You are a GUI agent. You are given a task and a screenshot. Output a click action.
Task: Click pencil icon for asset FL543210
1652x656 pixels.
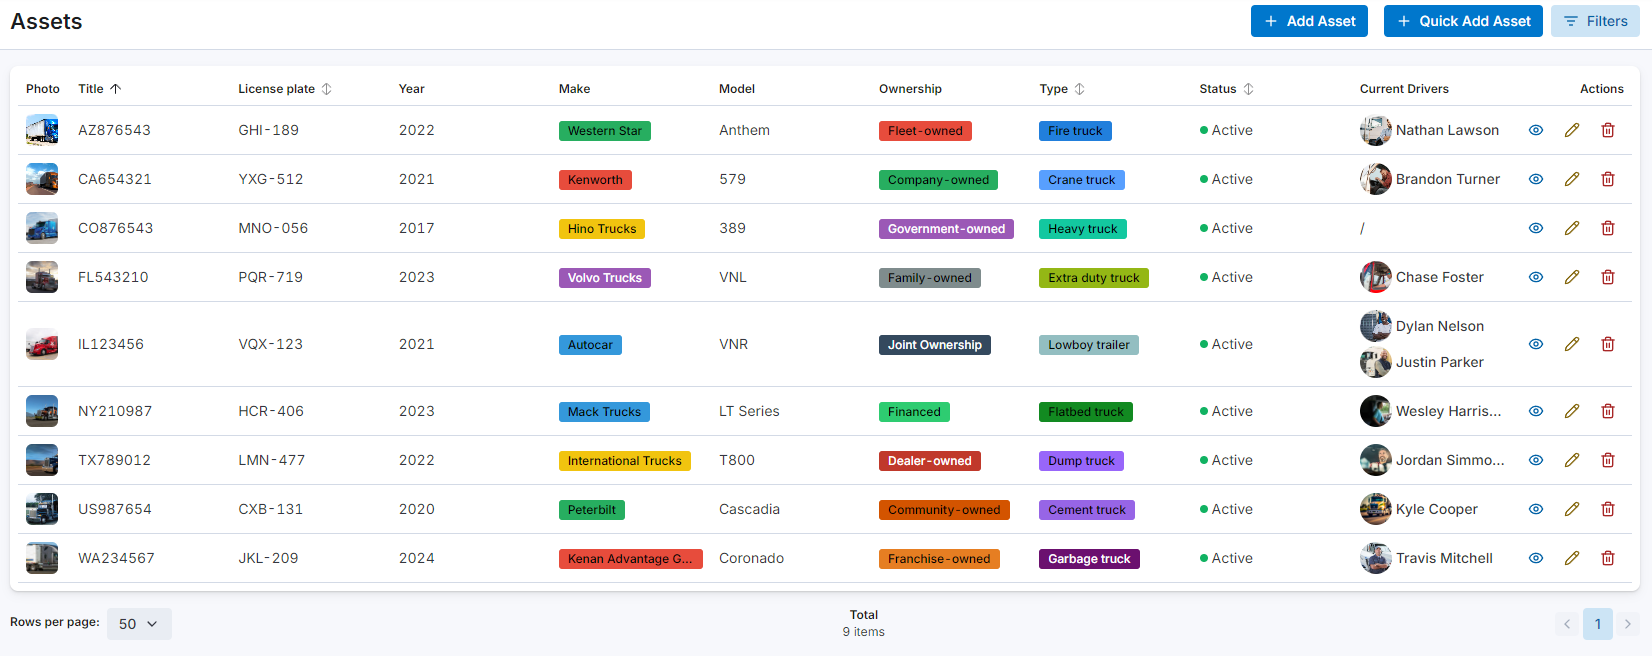coord(1572,277)
